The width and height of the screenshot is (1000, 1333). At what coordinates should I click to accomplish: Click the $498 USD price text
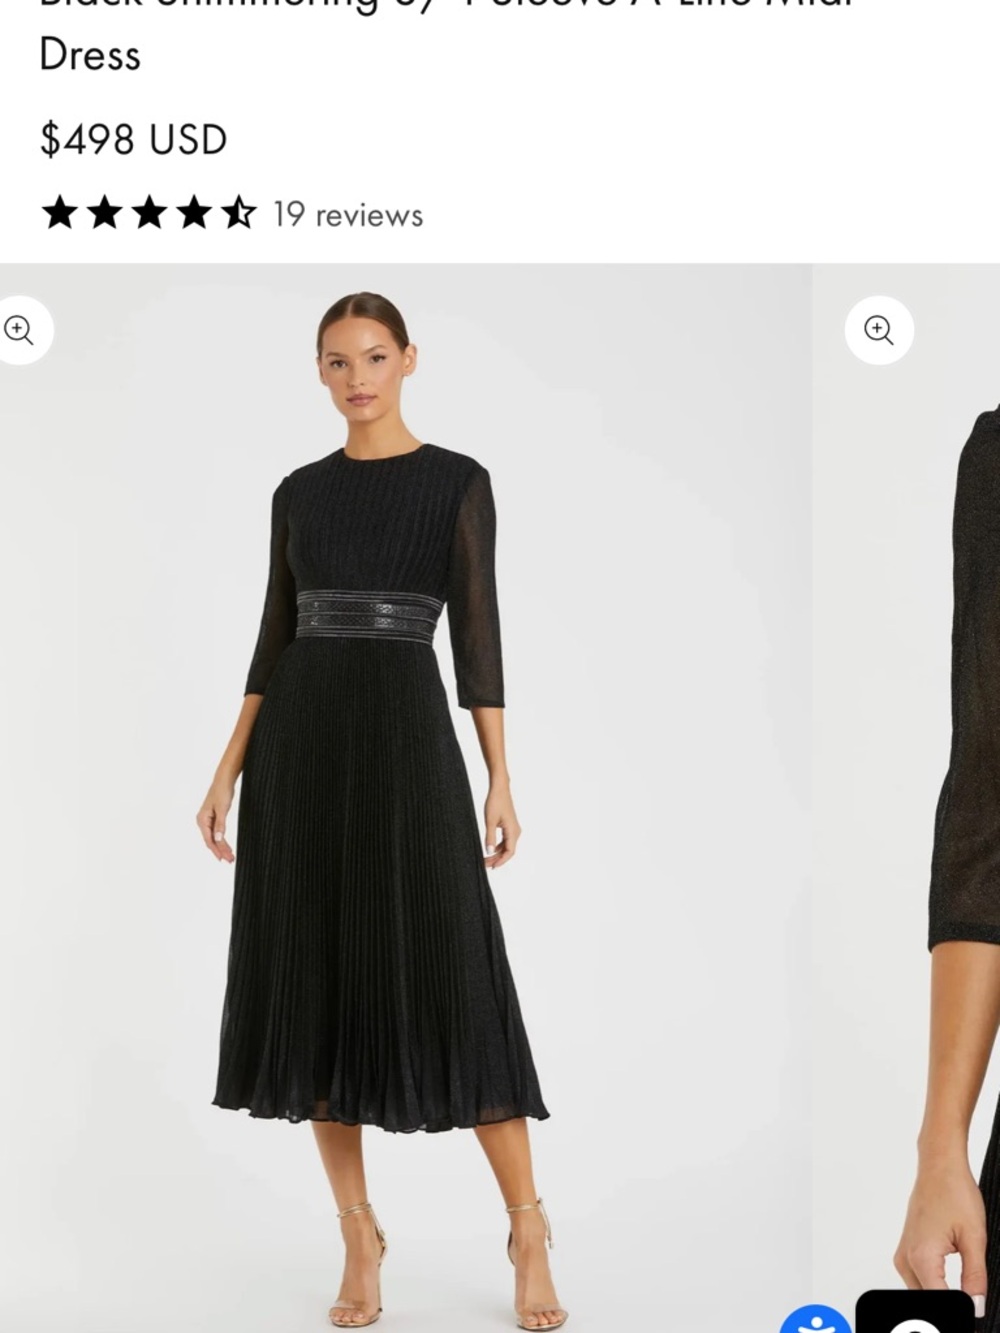click(x=133, y=140)
